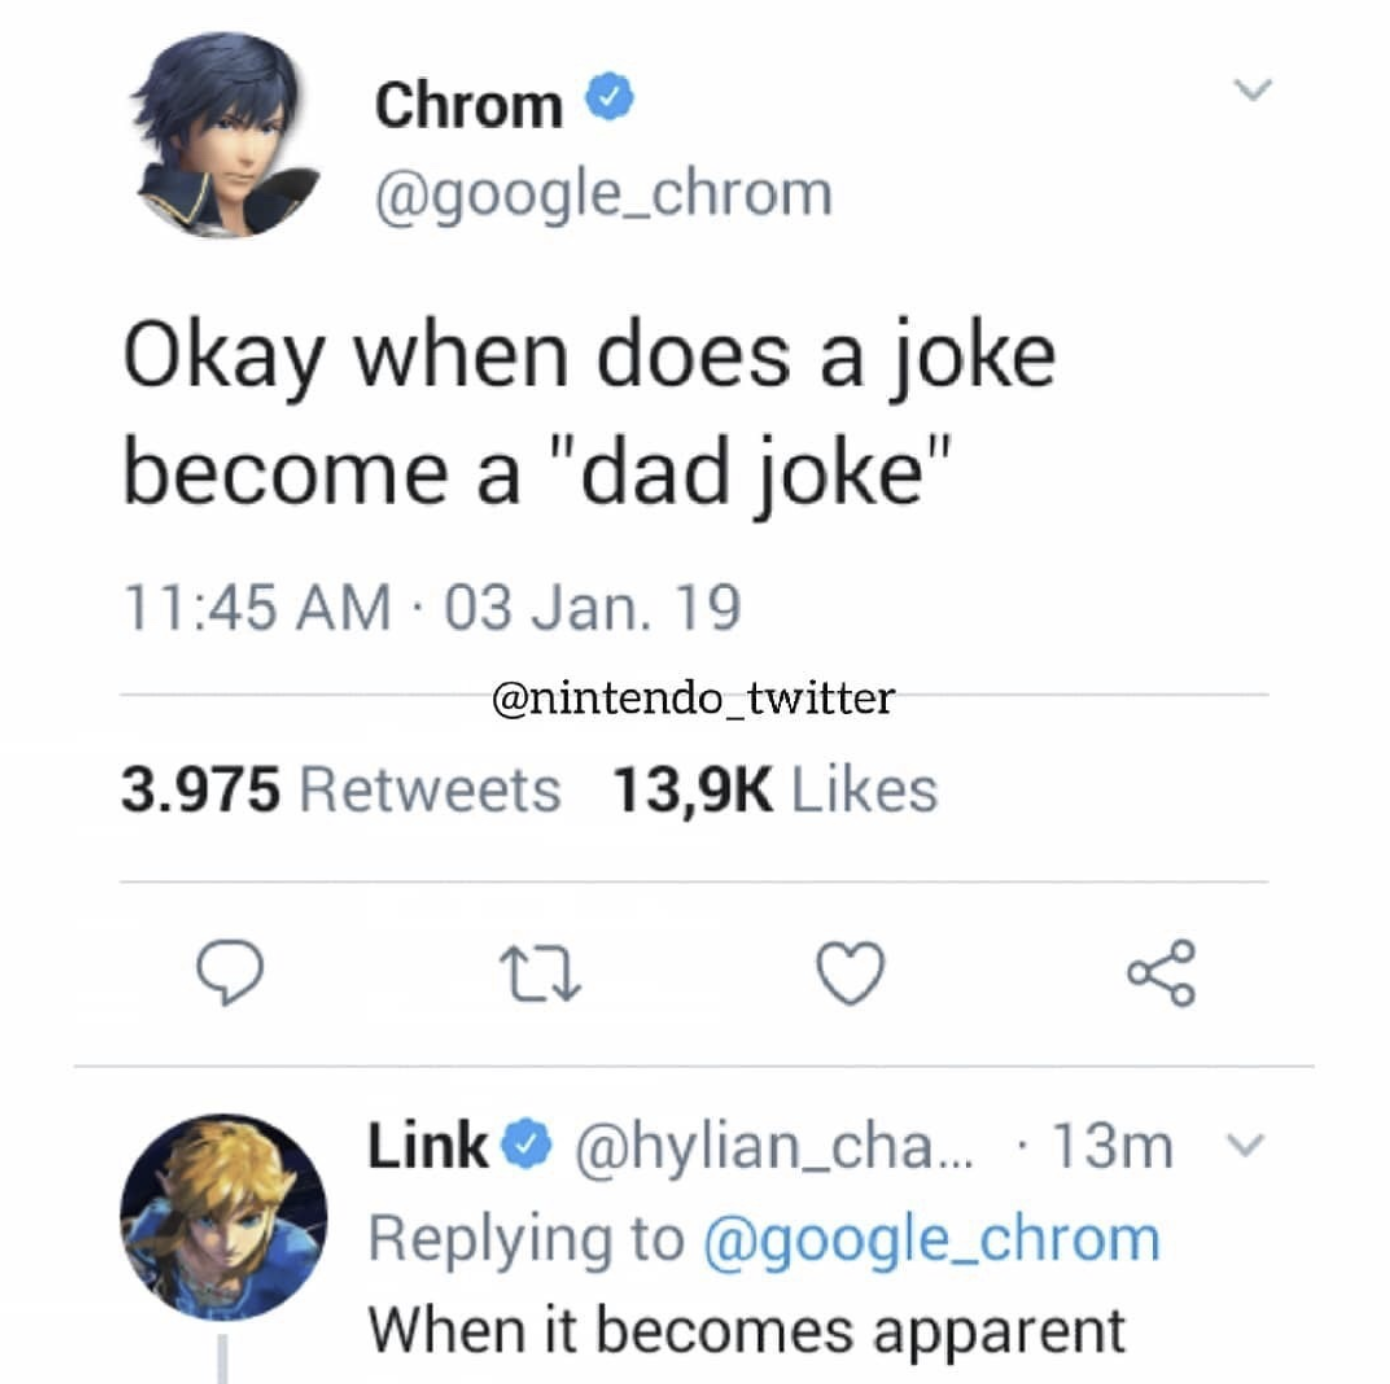
Task: Click the retweet arrows icon
Action: [540, 976]
